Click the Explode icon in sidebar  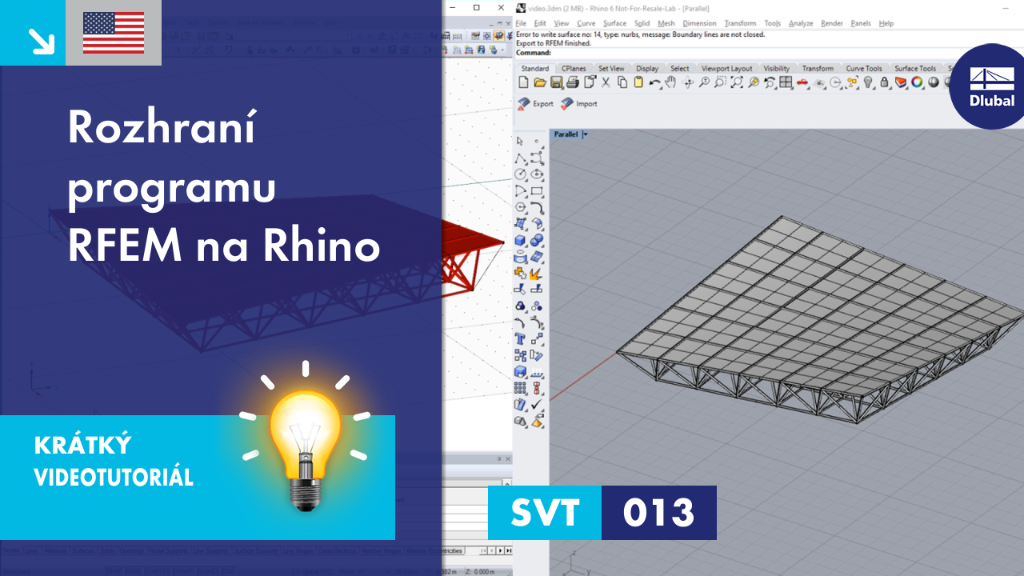pyautogui.click(x=536, y=273)
